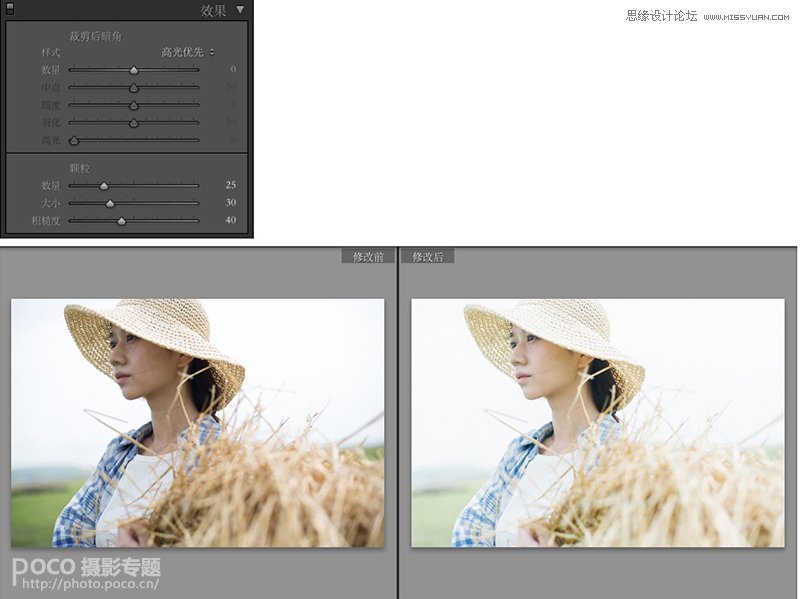Viewport: 800px width, 599px height.
Task: Select the grain size value field 30
Action: [230, 203]
